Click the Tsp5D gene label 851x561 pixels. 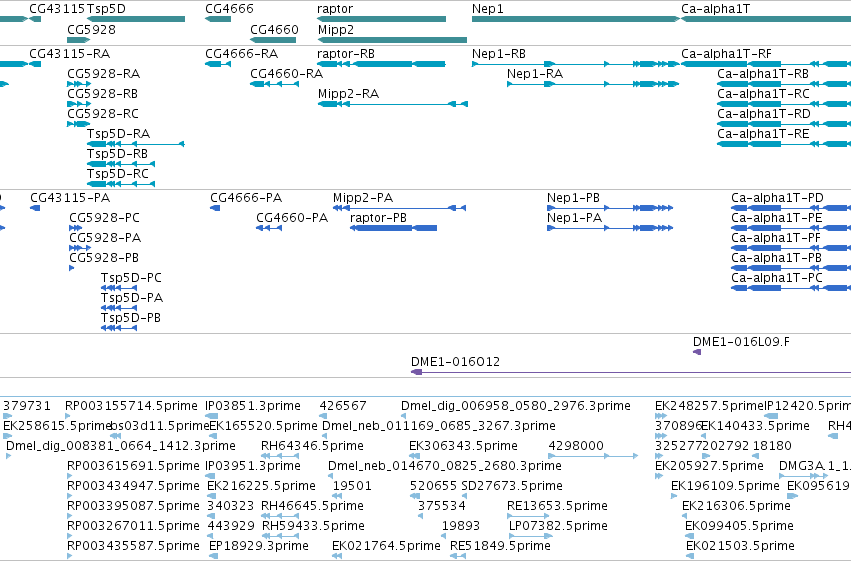point(106,9)
